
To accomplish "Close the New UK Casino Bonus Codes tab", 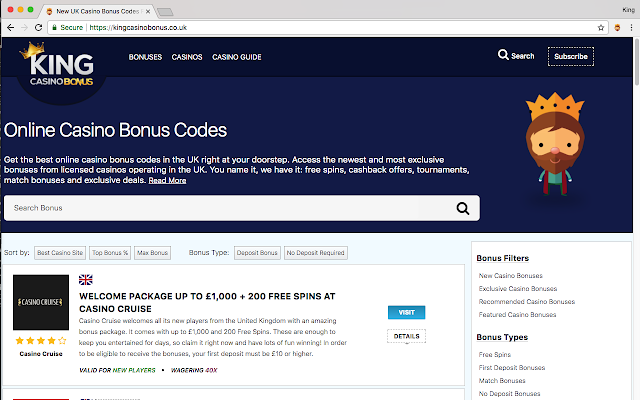I will coord(148,11).
